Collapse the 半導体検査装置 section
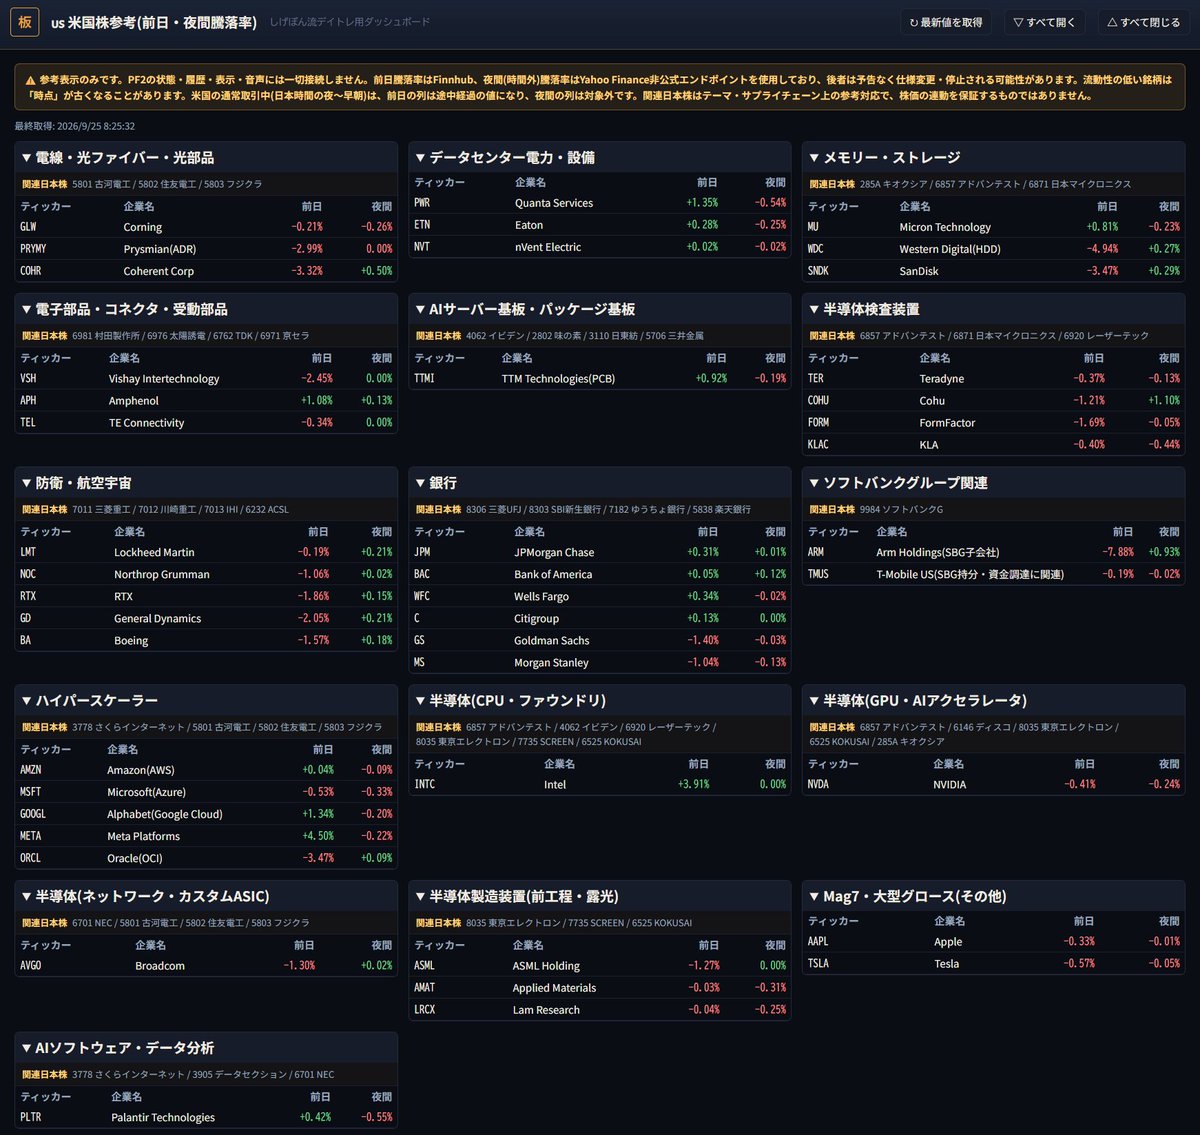The image size is (1200, 1135). 993,310
